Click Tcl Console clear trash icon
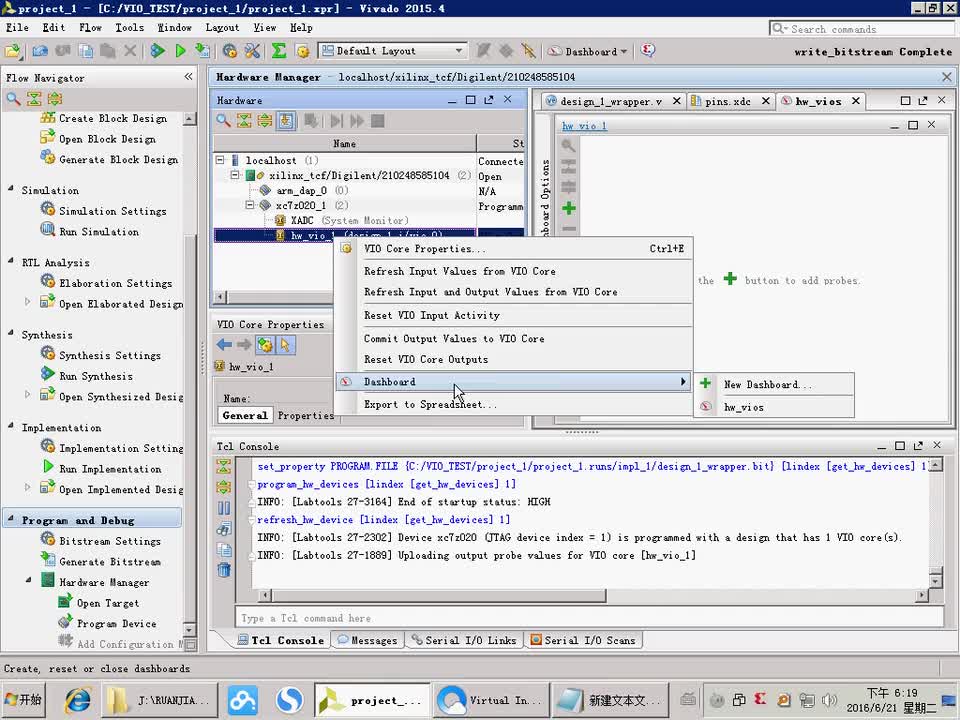Viewport: 960px width, 720px height. coord(224,570)
